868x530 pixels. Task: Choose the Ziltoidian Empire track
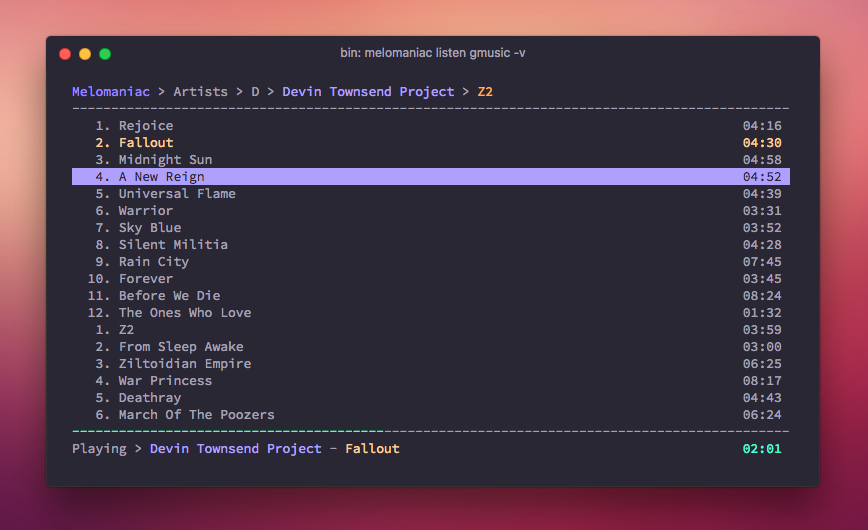coord(431,364)
